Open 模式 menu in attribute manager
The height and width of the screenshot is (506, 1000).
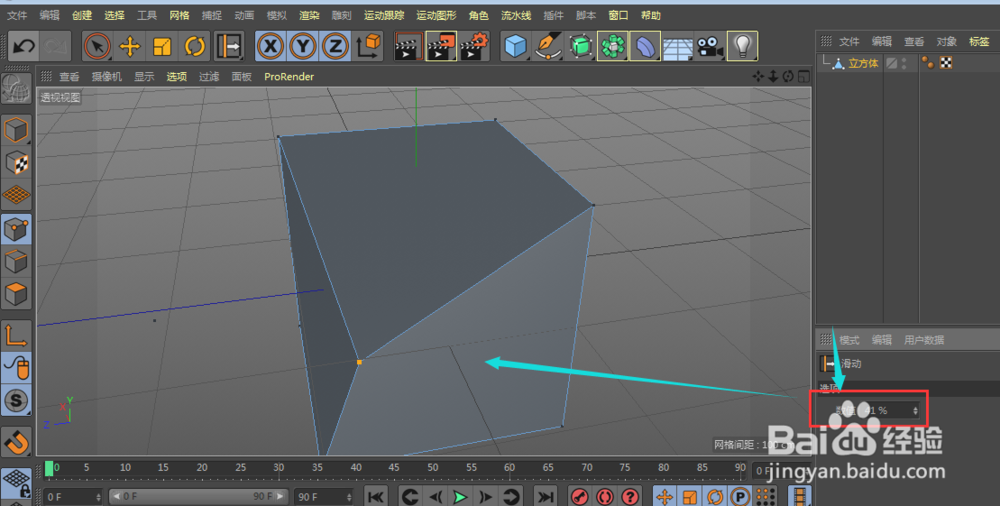(849, 340)
